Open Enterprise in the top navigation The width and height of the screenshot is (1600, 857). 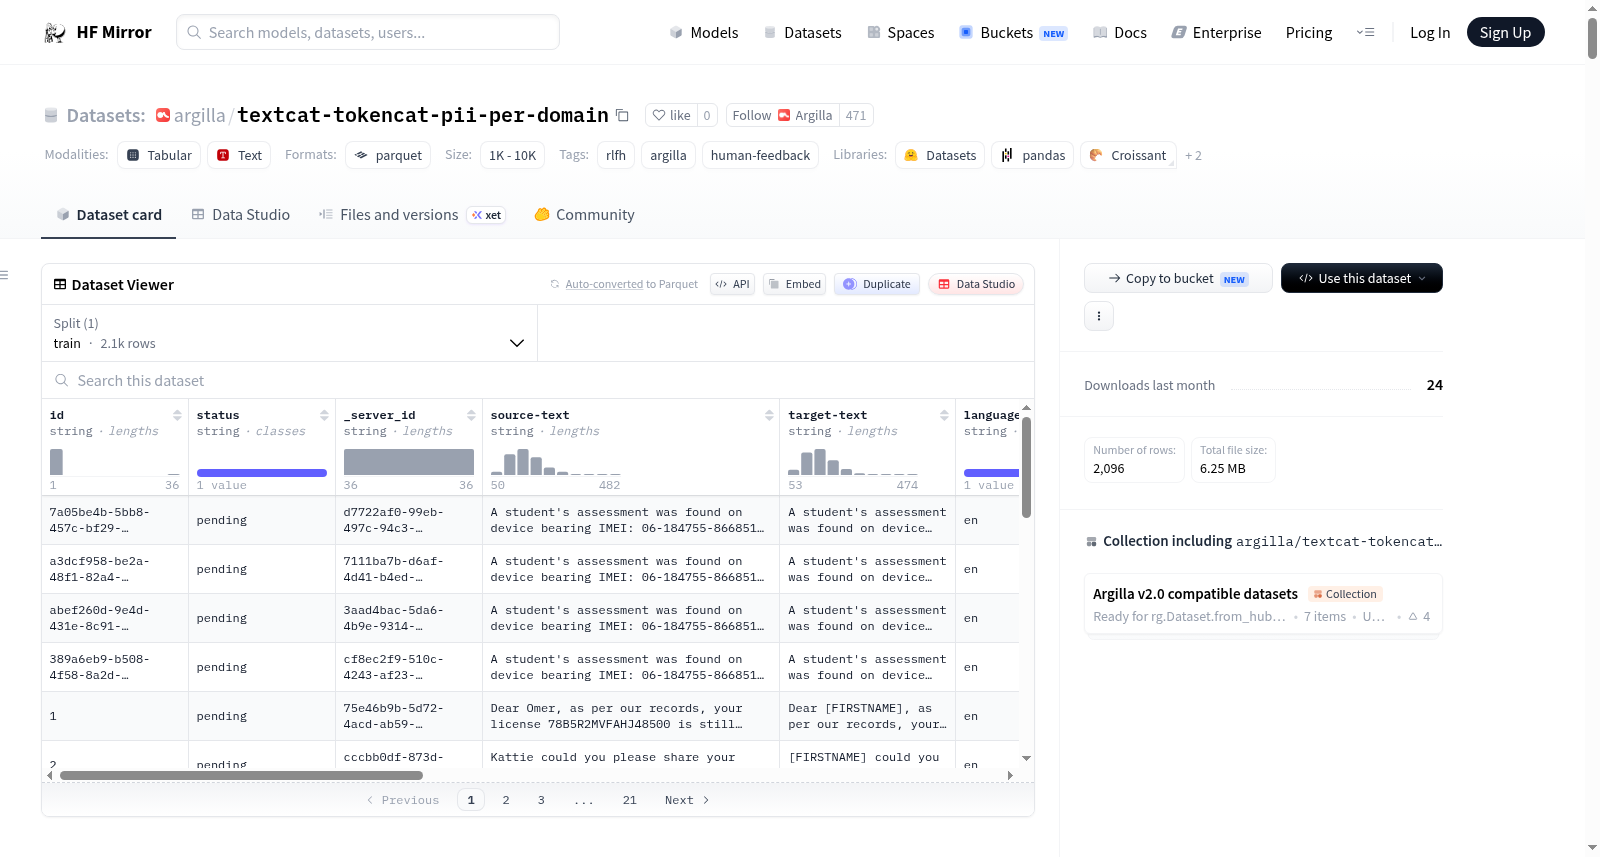[1216, 33]
